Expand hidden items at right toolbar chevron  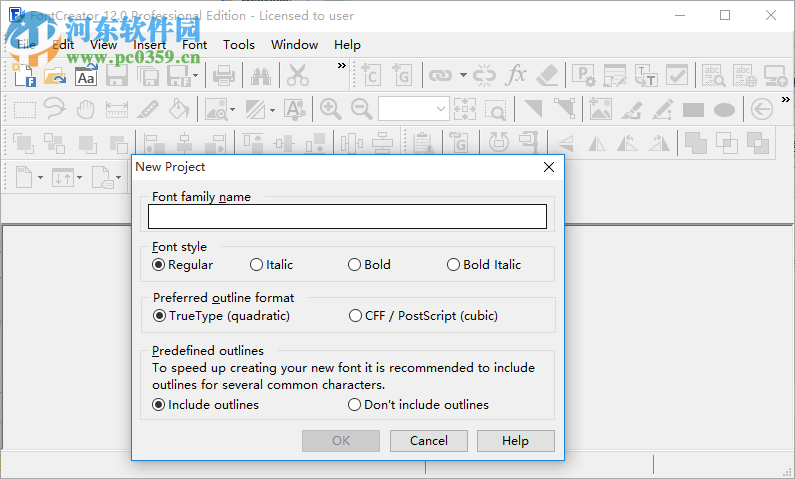click(785, 99)
